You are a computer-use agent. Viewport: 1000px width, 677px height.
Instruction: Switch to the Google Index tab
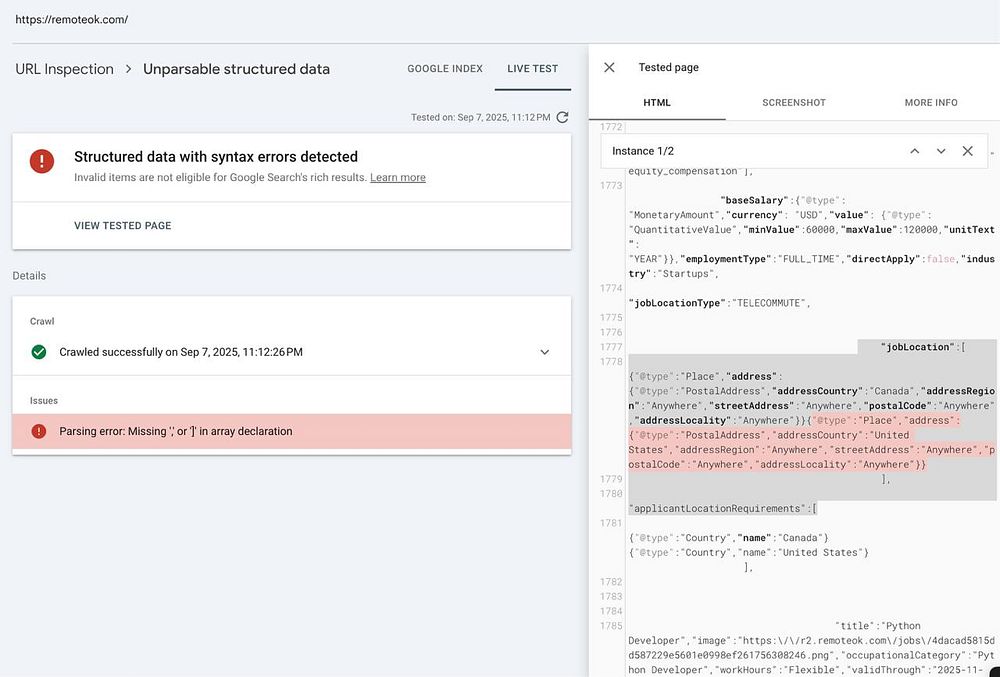(445, 69)
